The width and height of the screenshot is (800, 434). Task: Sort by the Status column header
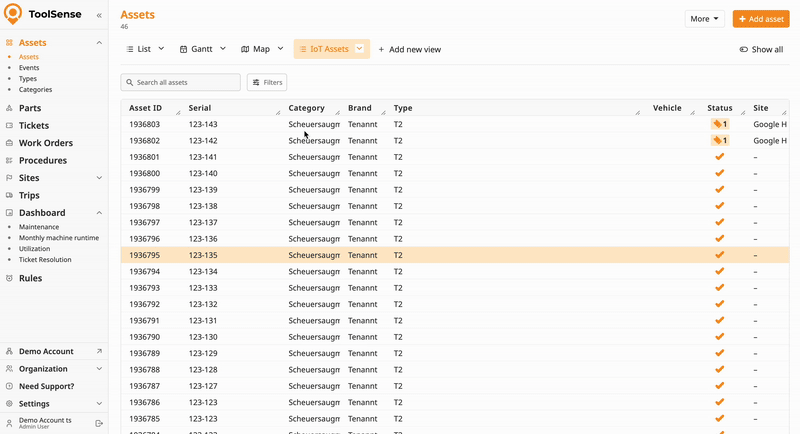719,108
